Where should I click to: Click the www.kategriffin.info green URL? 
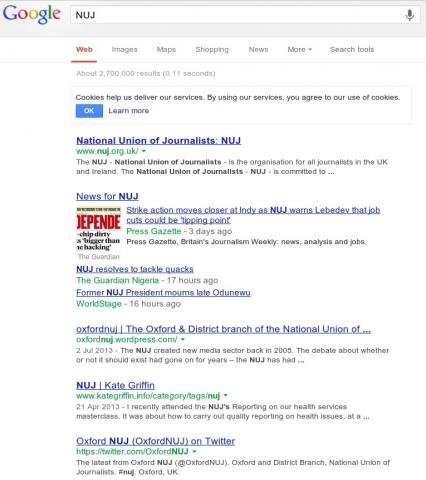148,396
